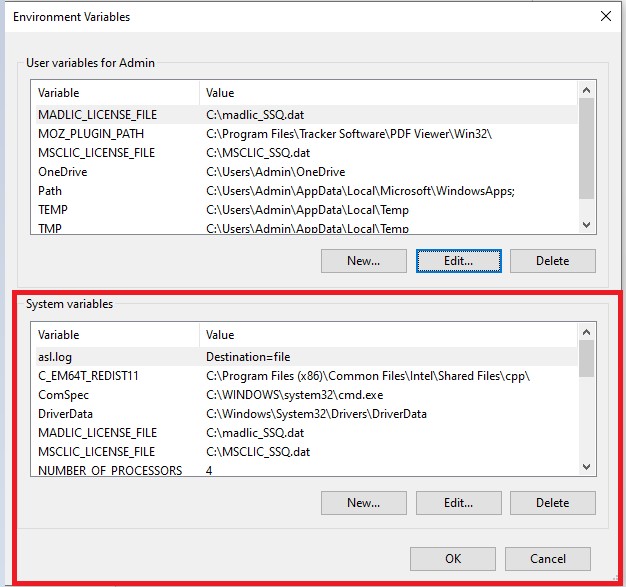Click Delete under User variables for Admin
Image resolution: width=626 pixels, height=587 pixels.
point(552,261)
